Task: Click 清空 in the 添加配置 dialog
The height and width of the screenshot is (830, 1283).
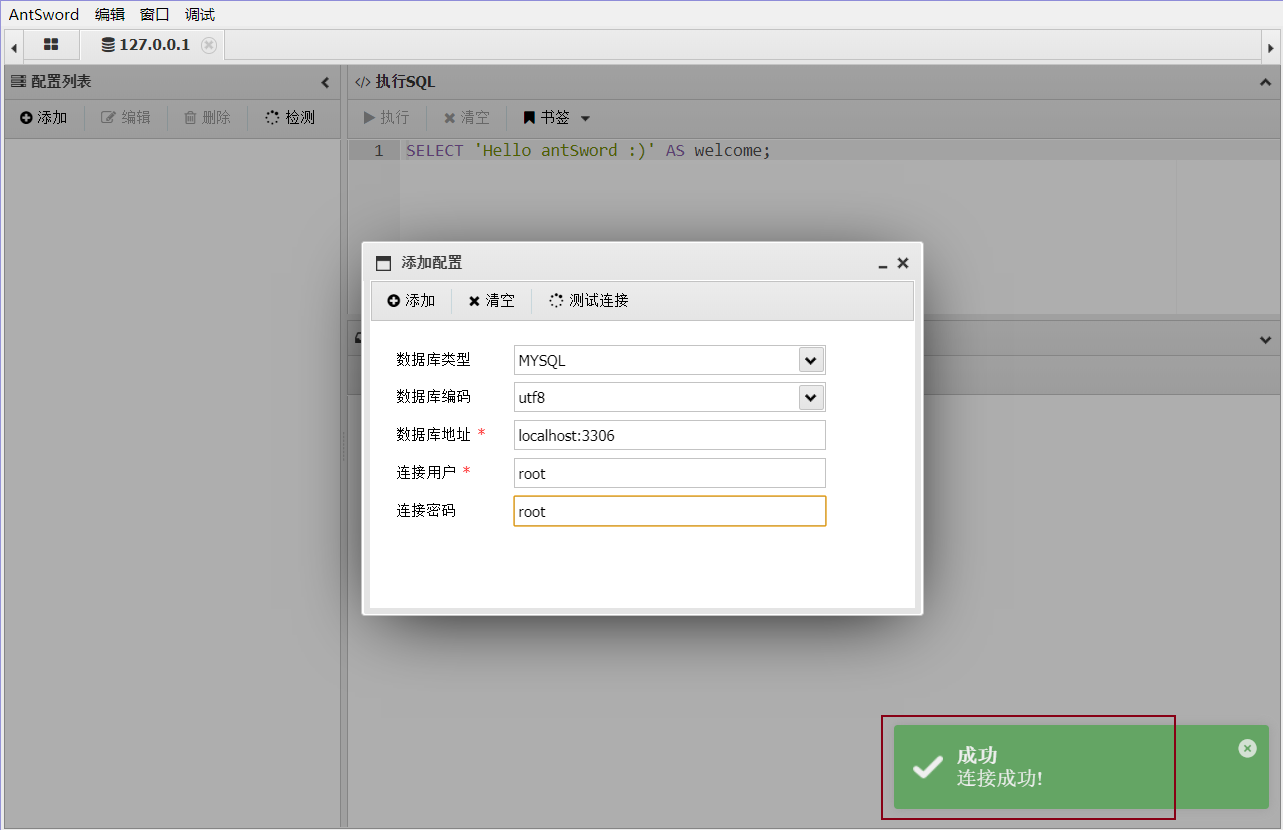Action: (x=491, y=301)
